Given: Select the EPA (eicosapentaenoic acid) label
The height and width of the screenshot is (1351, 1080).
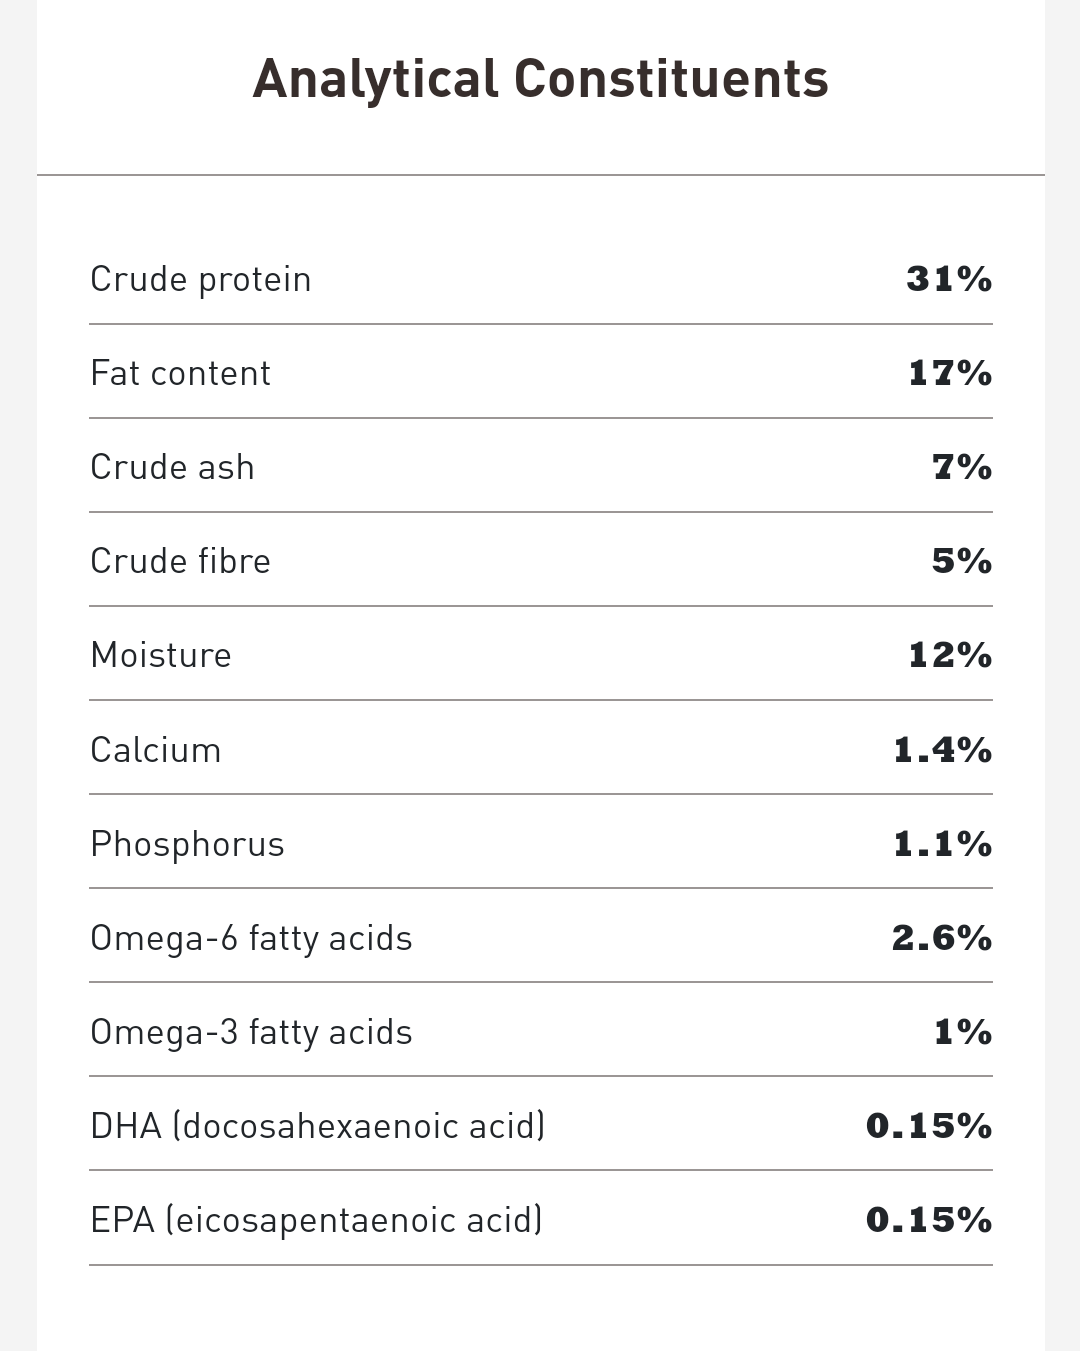Looking at the screenshot, I should [316, 1220].
